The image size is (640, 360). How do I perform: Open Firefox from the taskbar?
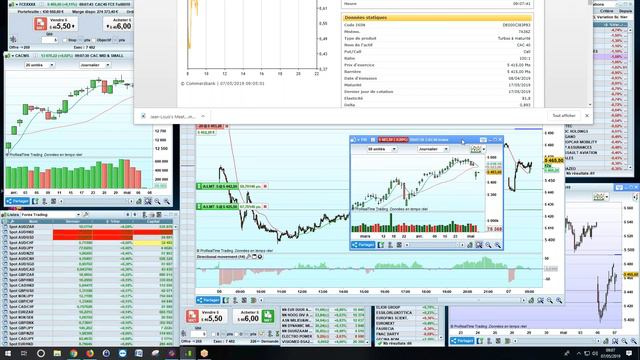pyautogui.click(x=90, y=353)
